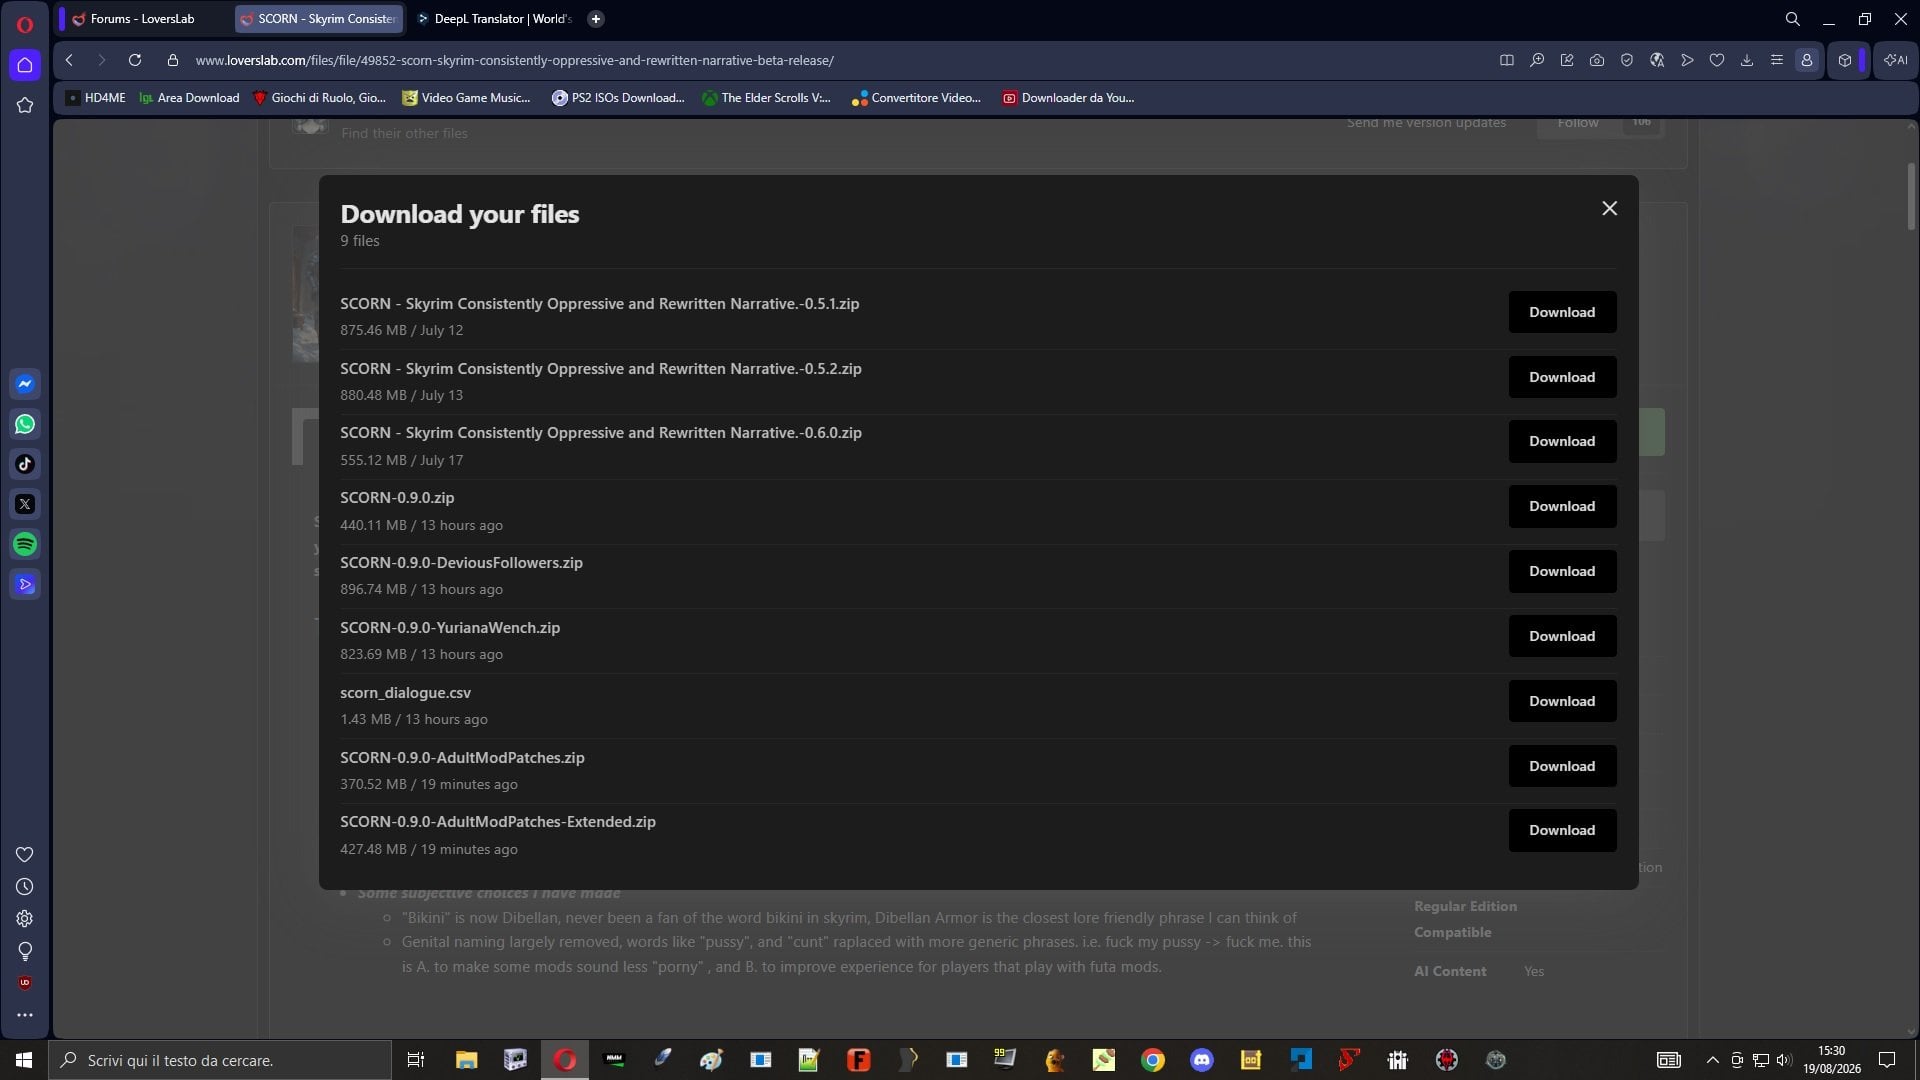Take a snapshot with camera icon
This screenshot has width=1920, height=1080.
coord(1597,60)
